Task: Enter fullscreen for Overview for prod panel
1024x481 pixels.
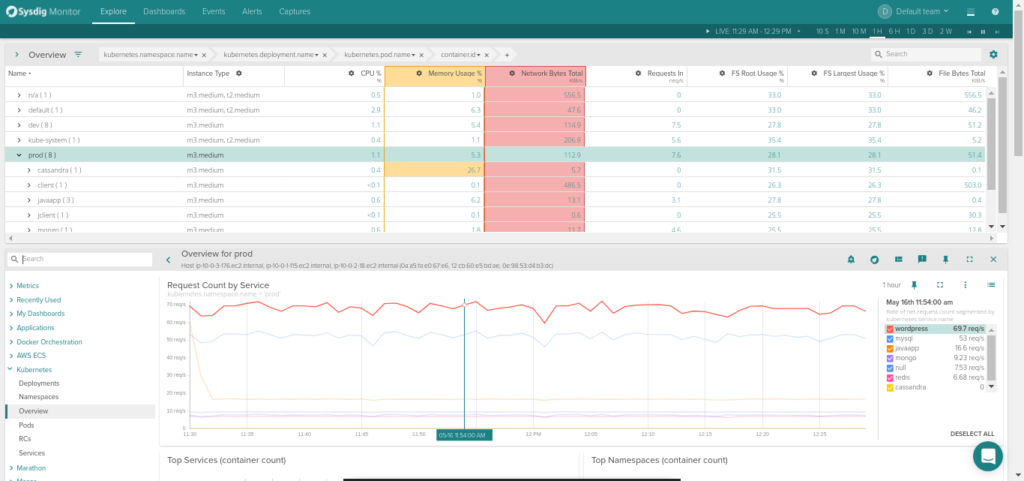Action: (970, 260)
